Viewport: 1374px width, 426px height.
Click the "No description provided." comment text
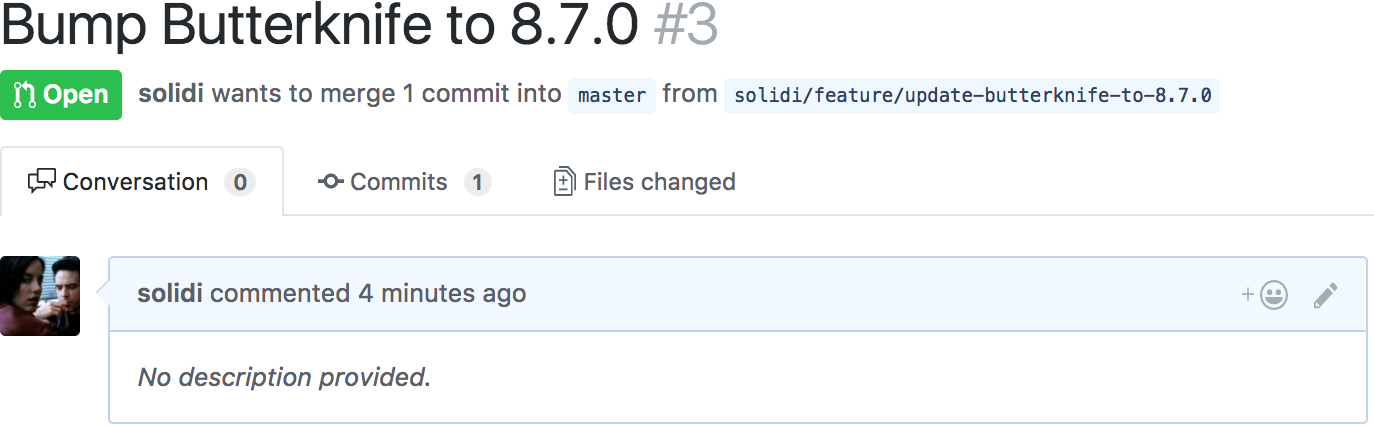(284, 377)
